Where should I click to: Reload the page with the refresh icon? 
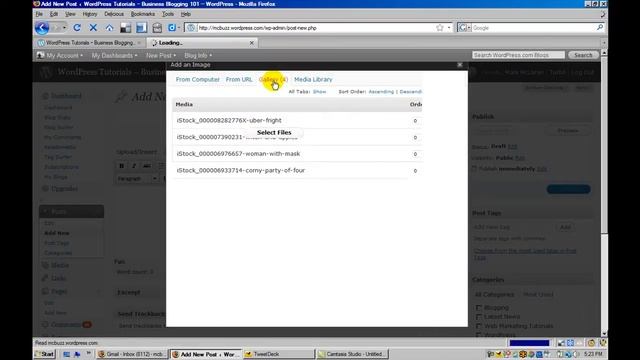click(x=77, y=28)
